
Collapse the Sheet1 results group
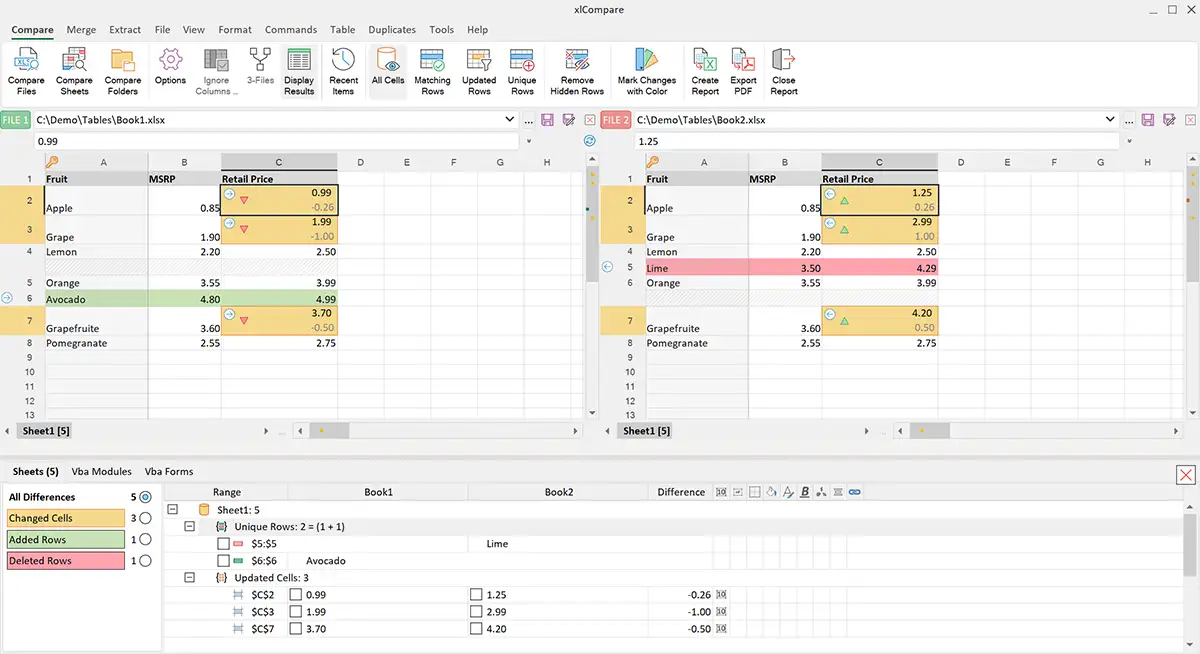[x=173, y=509]
